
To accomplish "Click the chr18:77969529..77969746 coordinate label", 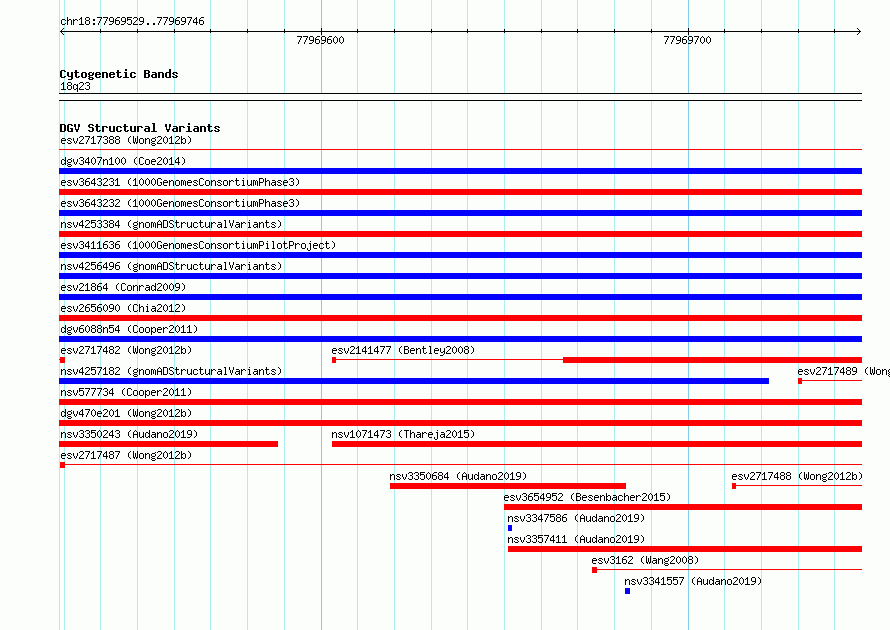I will [132, 22].
